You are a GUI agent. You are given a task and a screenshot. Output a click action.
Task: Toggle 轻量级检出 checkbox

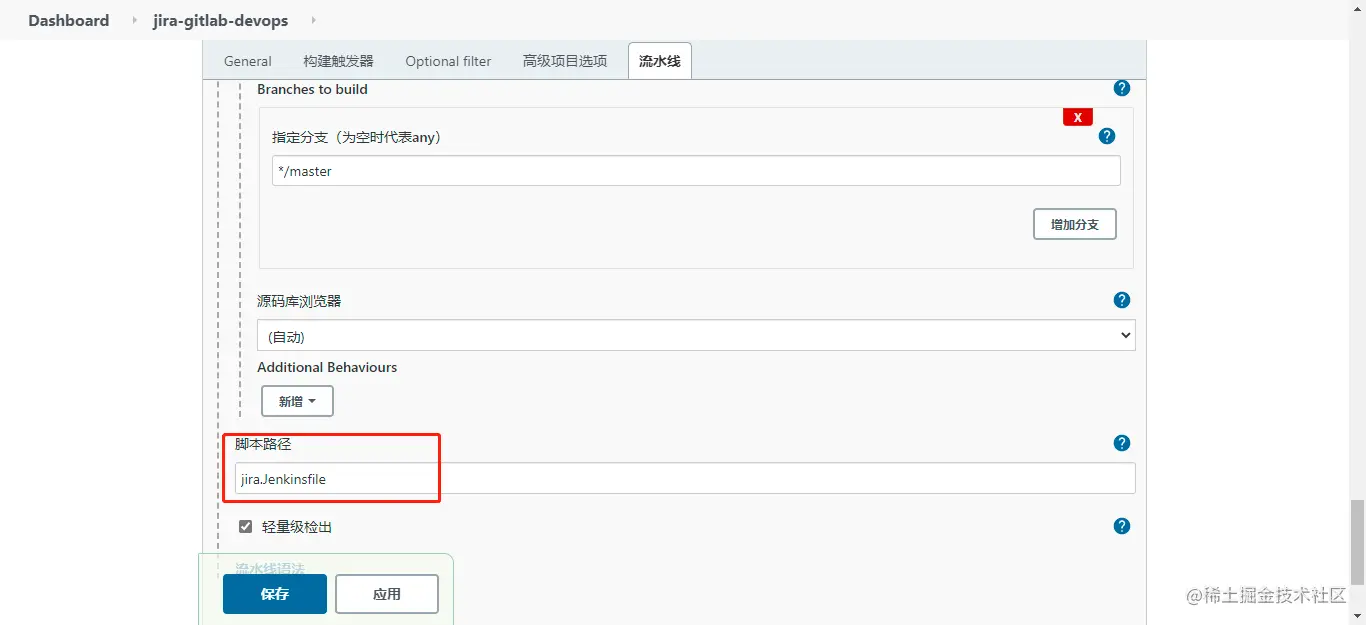pos(245,526)
